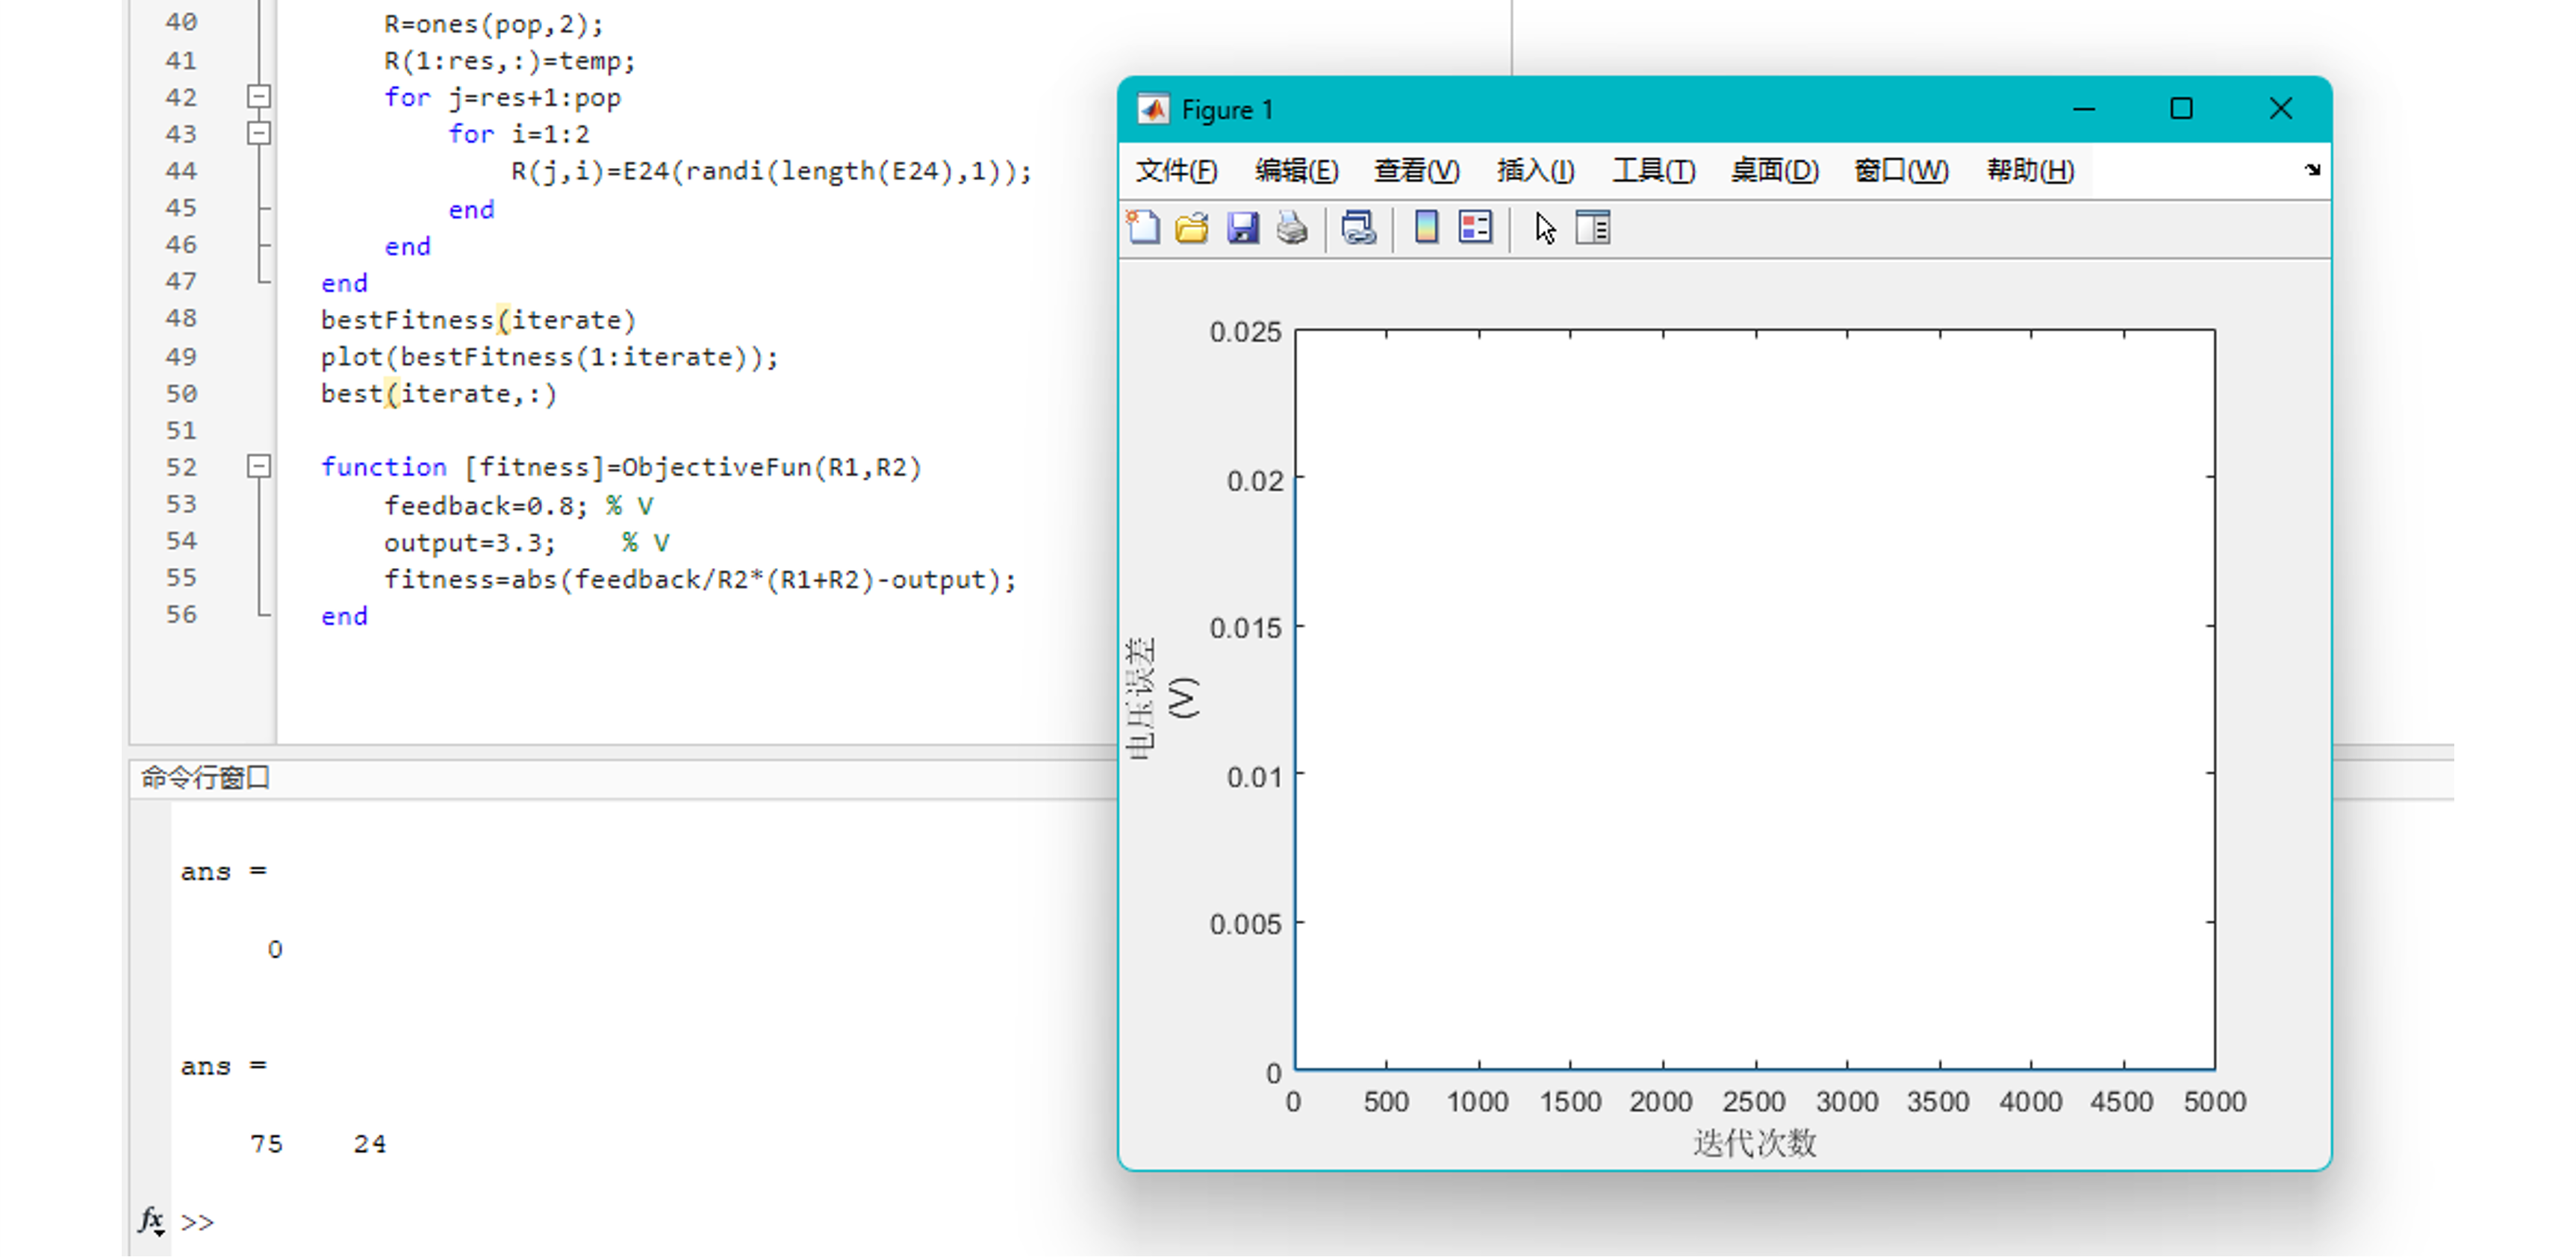This screenshot has height=1257, width=2576.
Task: Toggle the Edit Plot arrow tool
Action: click(x=1545, y=228)
